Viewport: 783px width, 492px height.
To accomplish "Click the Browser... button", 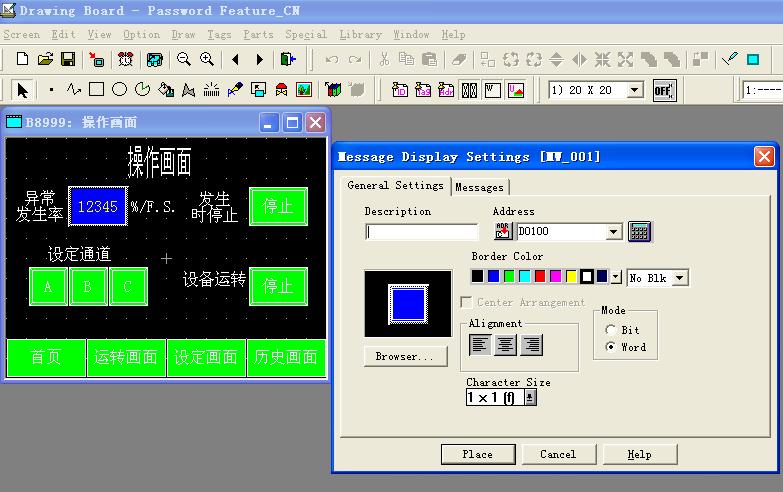I will [405, 356].
